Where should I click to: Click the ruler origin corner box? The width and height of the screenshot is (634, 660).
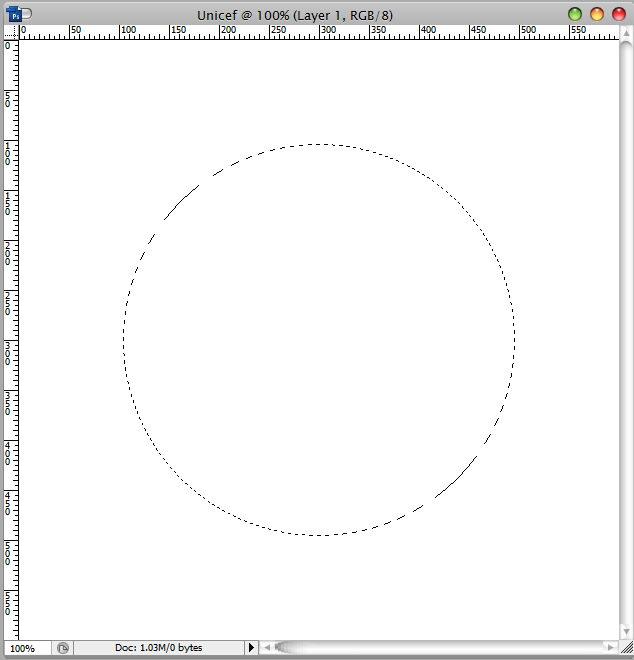coord(11,32)
